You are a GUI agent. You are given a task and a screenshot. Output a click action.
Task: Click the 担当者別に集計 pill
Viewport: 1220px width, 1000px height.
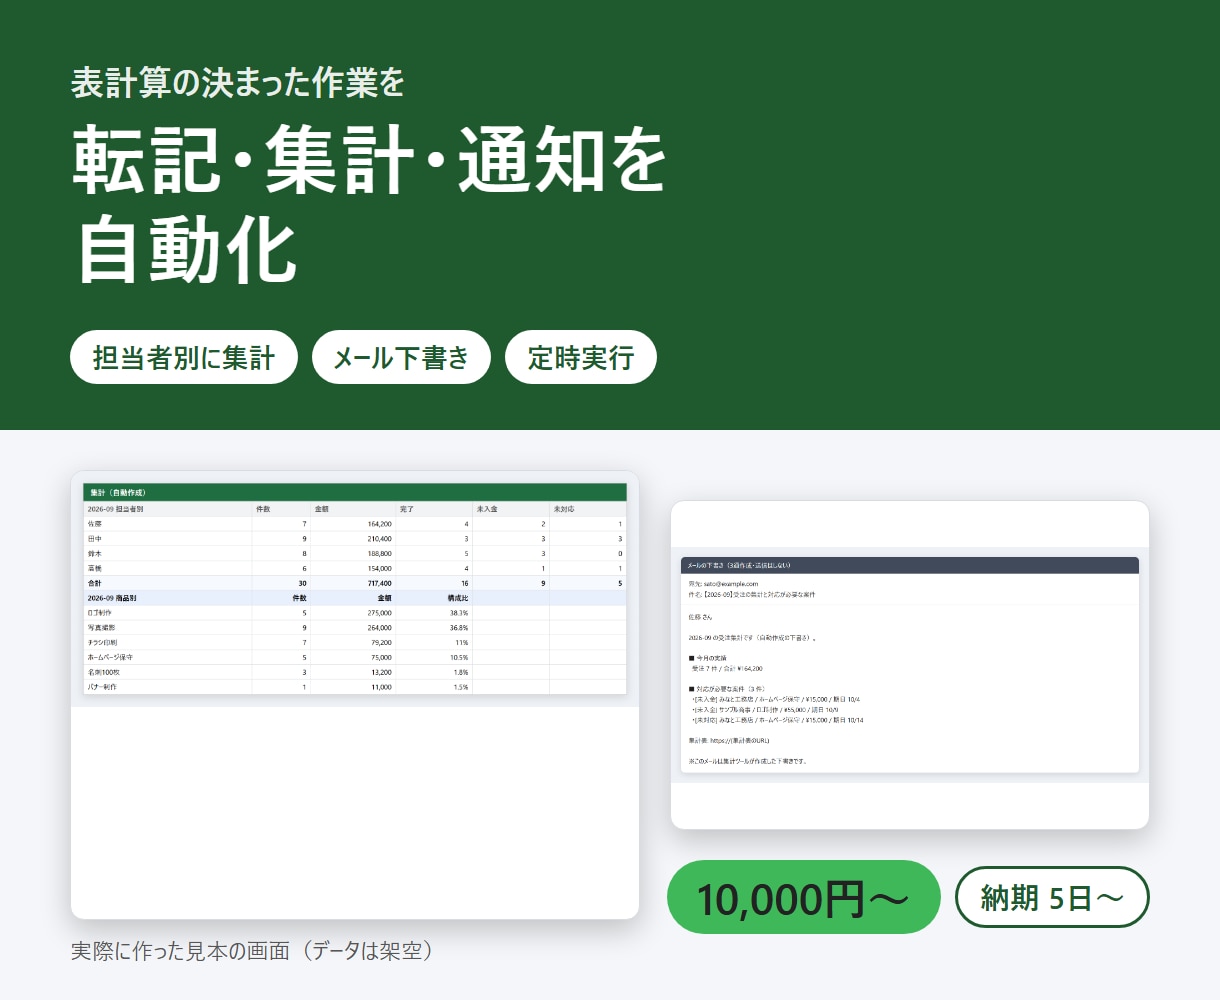[x=184, y=357]
